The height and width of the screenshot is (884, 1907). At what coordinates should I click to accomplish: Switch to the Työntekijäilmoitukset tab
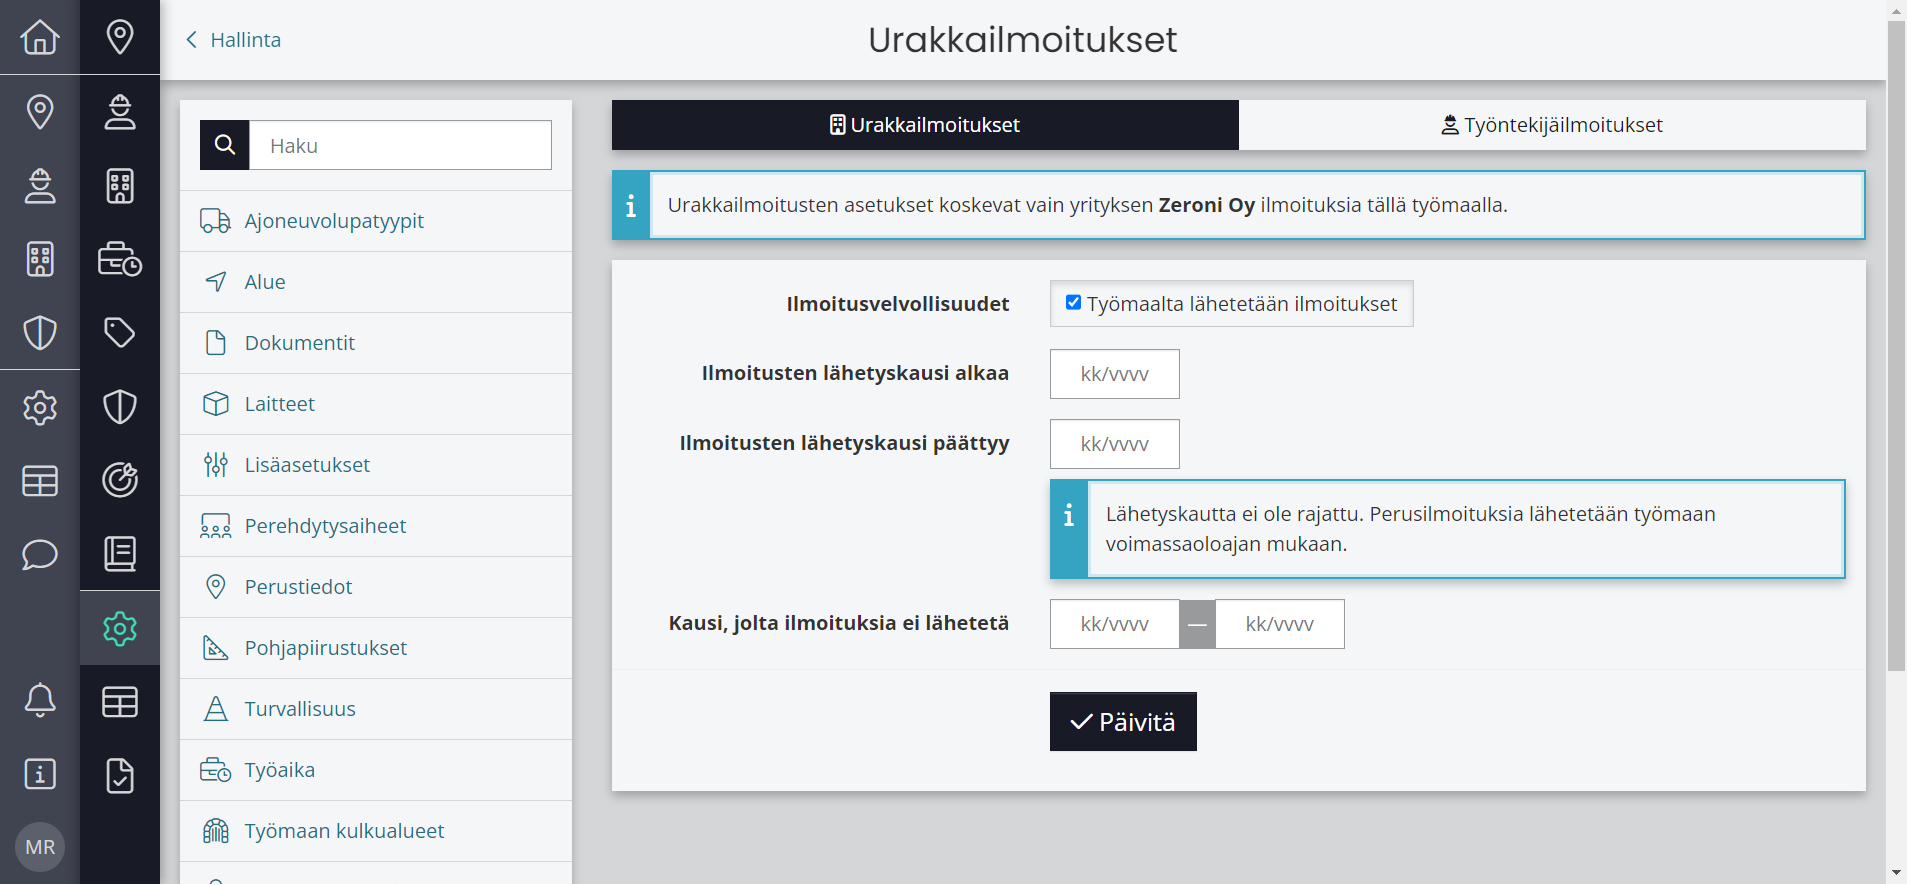(x=1552, y=125)
